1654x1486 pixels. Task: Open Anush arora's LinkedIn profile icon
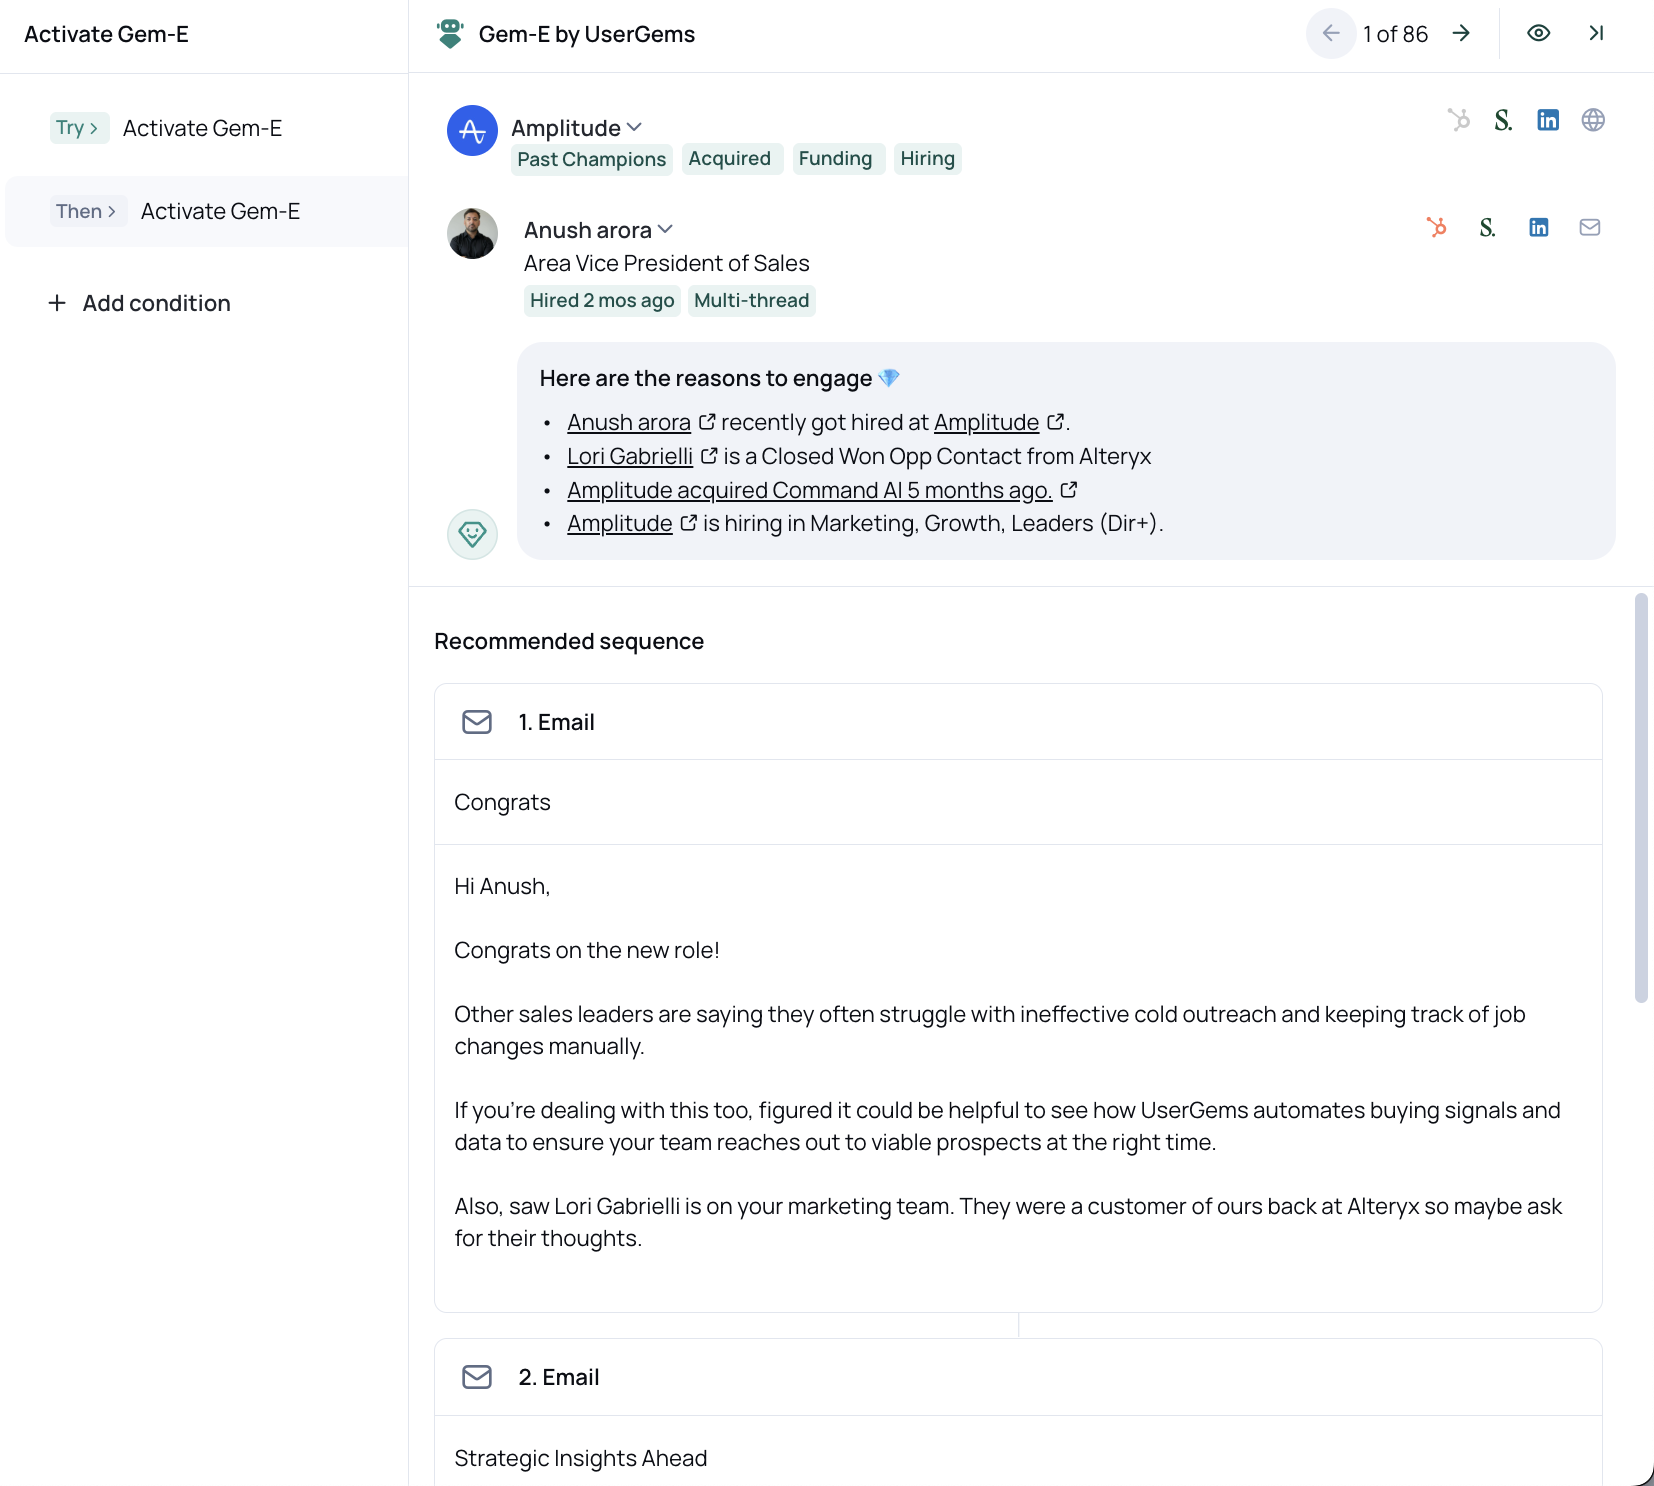[x=1539, y=227]
